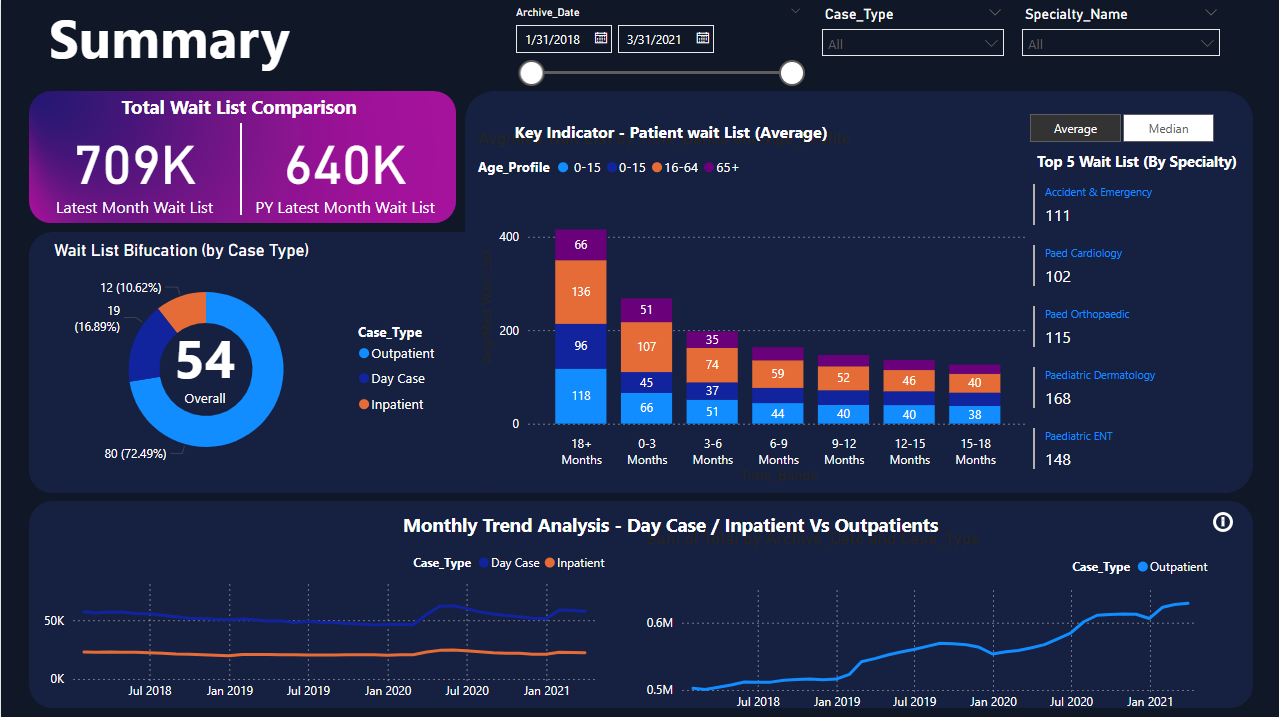Open the calendar picker for the 3/31/2021 date
Image resolution: width=1279 pixels, height=717 pixels.
[703, 39]
